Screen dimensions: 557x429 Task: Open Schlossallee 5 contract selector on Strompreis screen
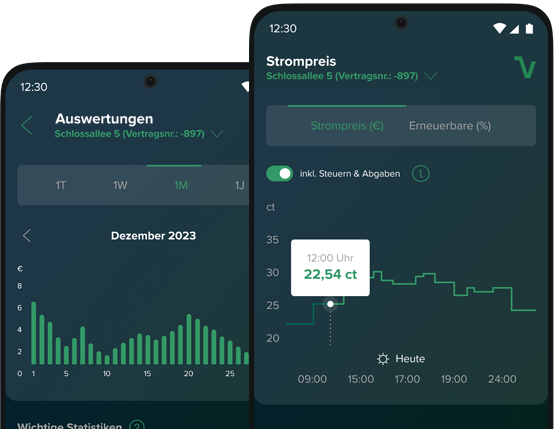pos(342,76)
